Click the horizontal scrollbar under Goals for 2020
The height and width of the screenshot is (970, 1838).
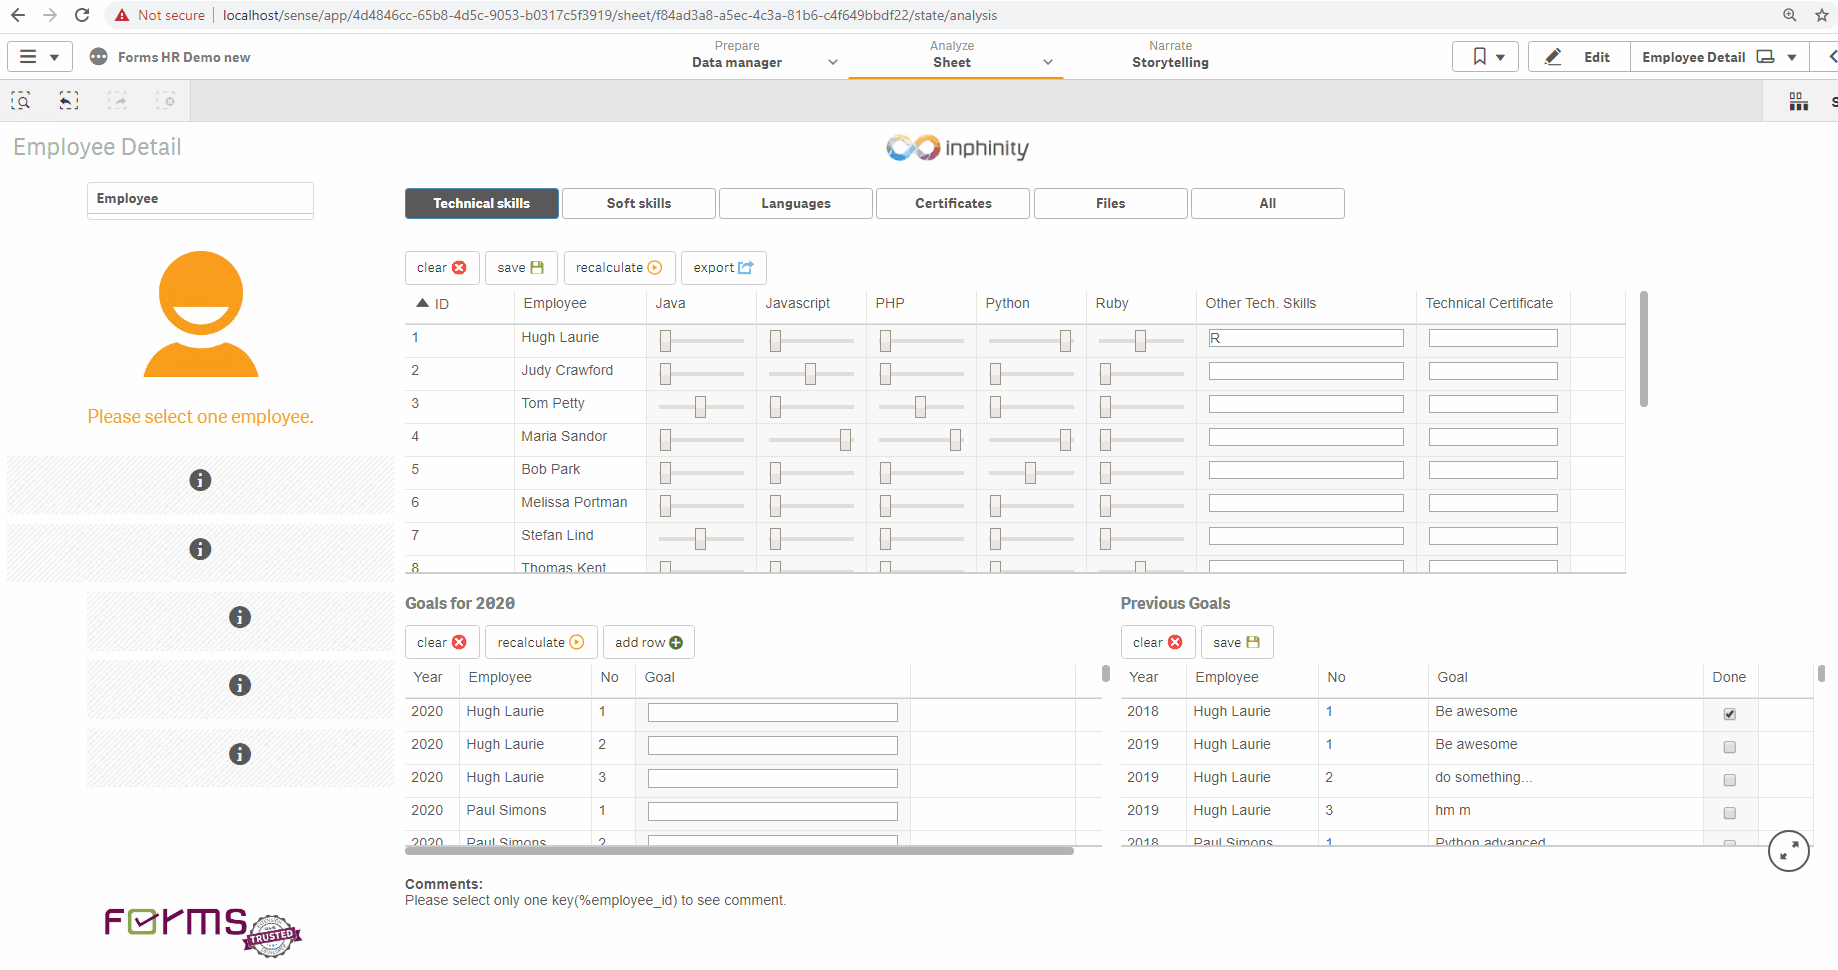(x=739, y=851)
